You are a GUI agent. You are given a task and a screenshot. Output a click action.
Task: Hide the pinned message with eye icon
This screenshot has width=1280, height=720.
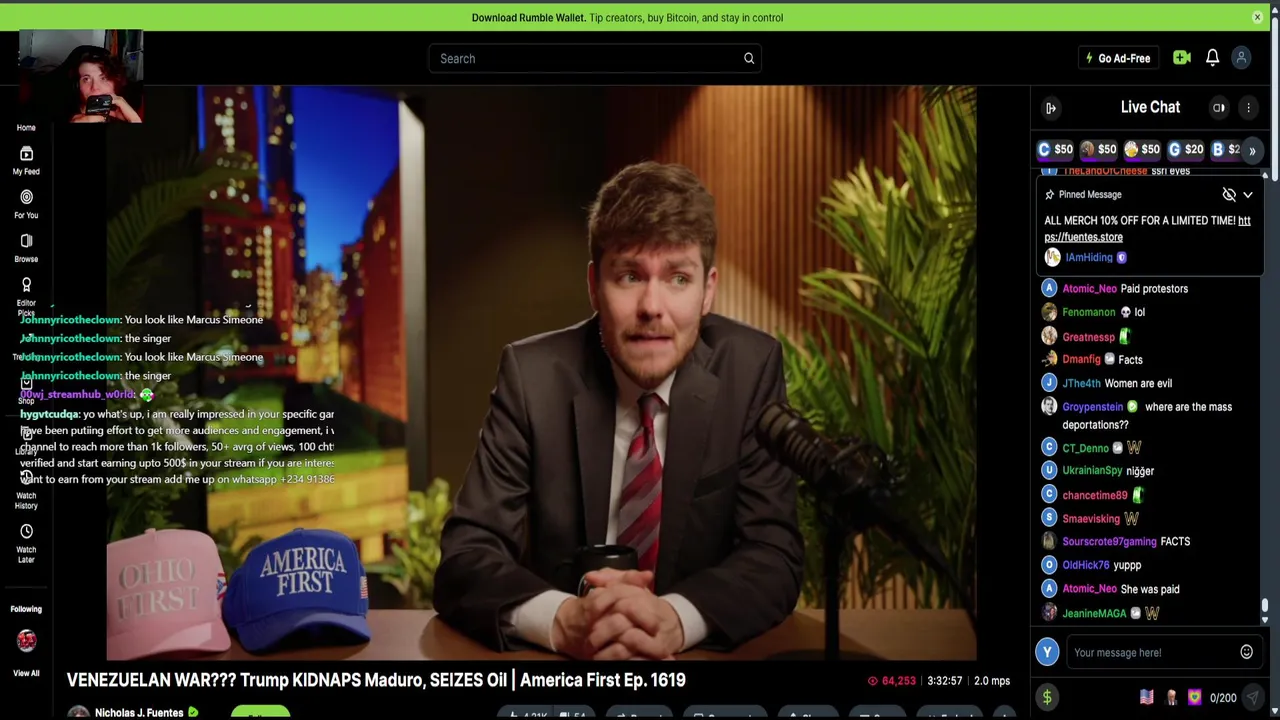click(x=1229, y=194)
